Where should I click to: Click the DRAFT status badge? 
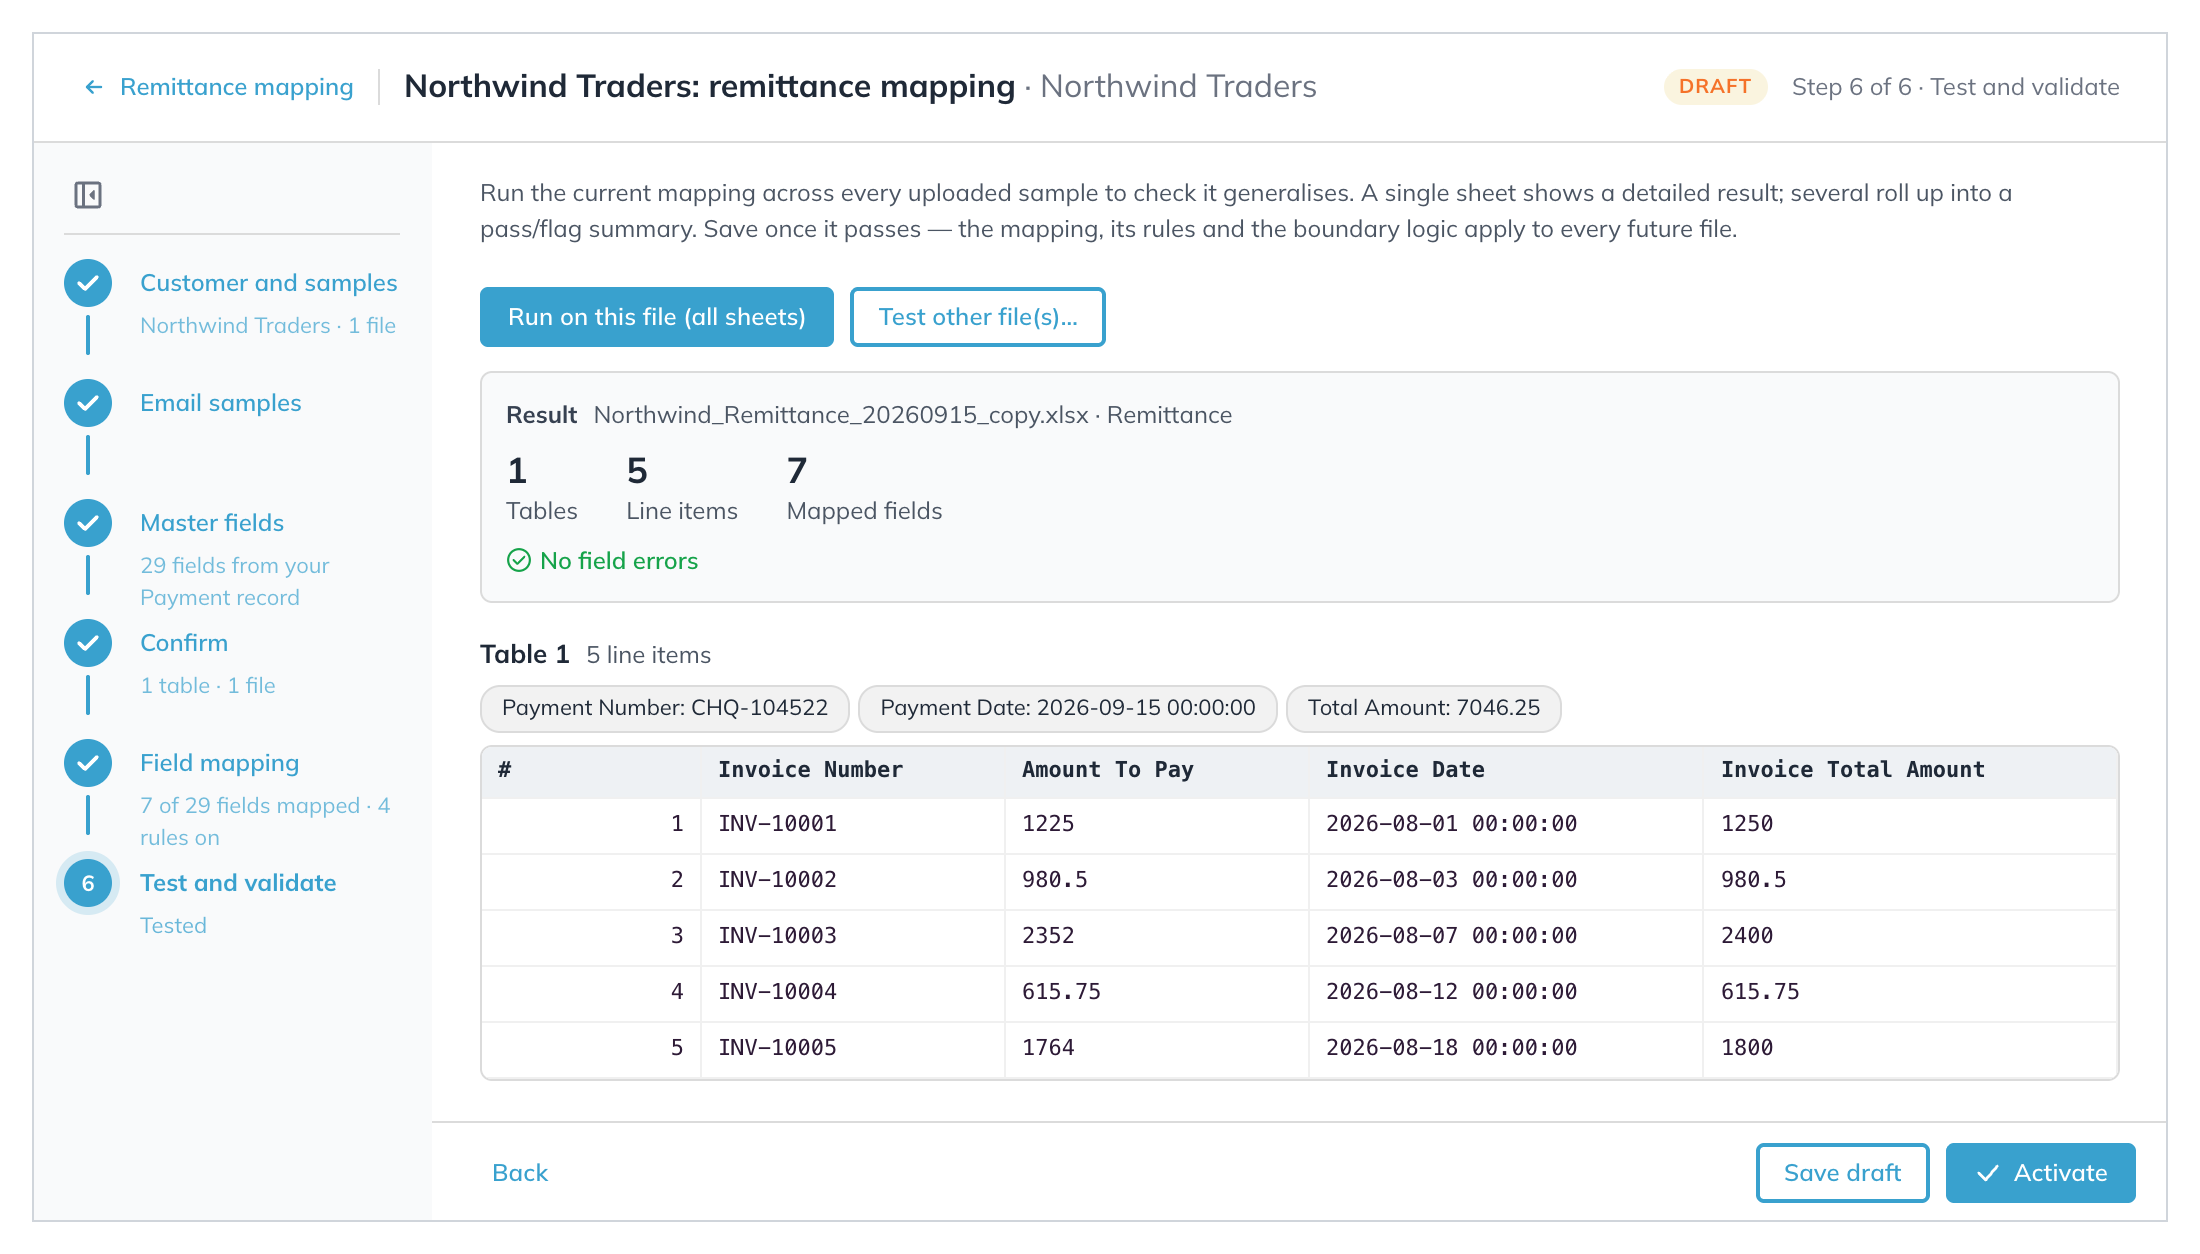[1715, 87]
